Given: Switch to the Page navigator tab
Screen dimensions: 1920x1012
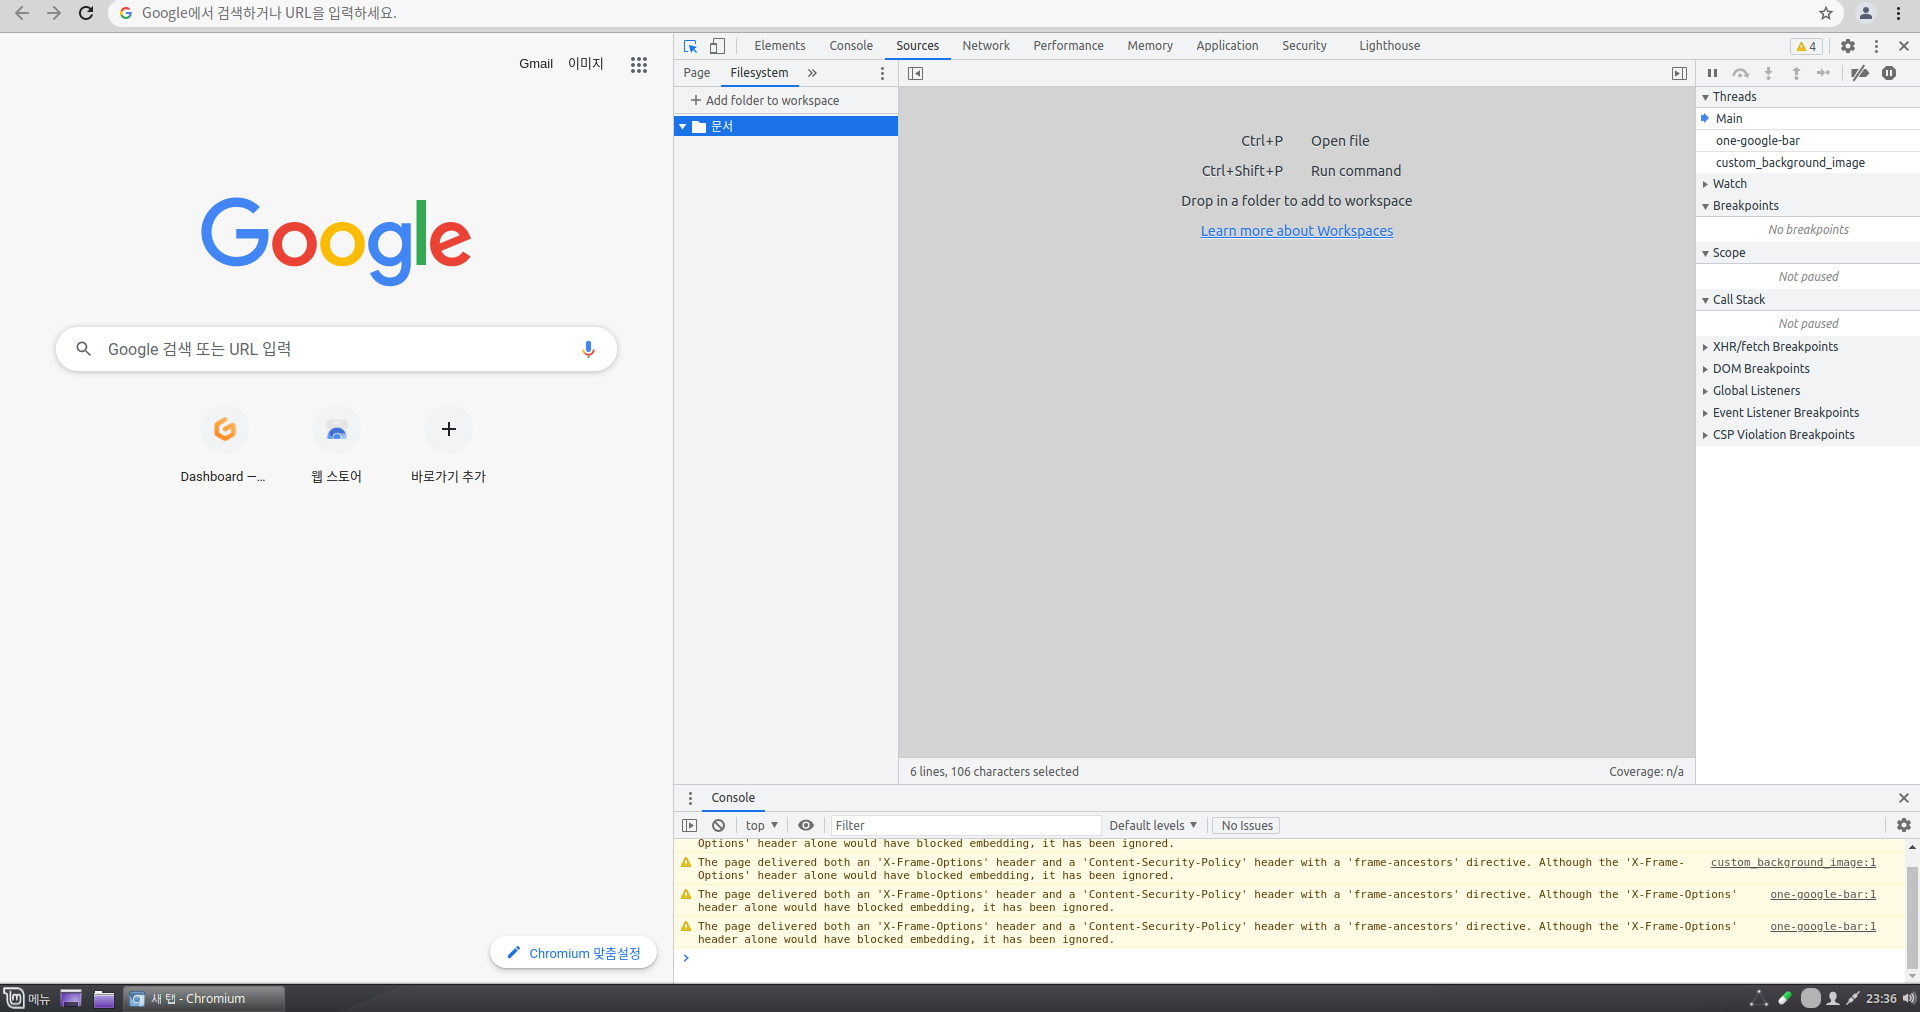Looking at the screenshot, I should 697,73.
